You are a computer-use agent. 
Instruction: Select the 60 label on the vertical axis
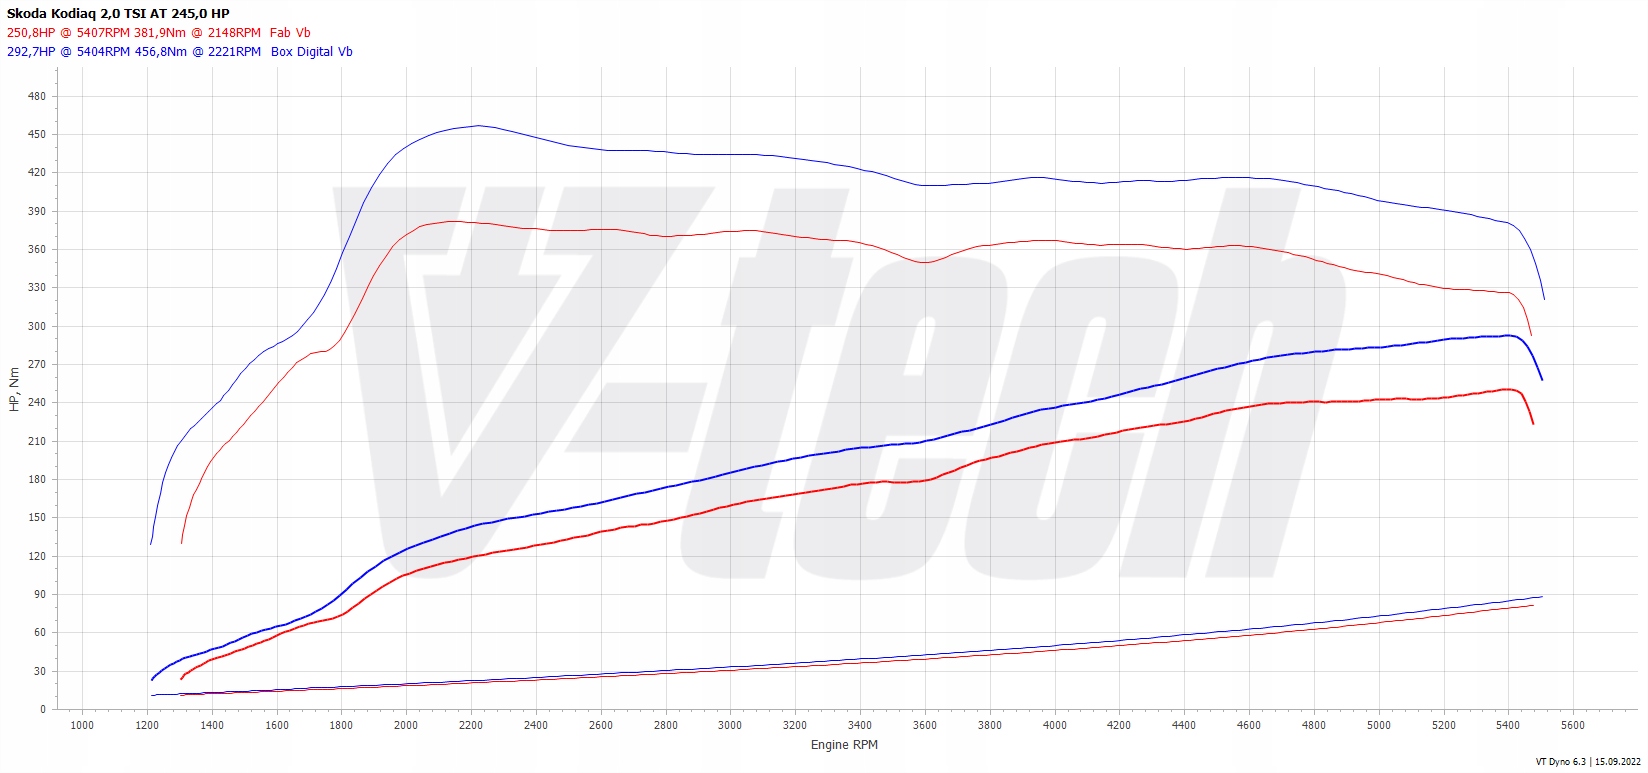pyautogui.click(x=40, y=632)
